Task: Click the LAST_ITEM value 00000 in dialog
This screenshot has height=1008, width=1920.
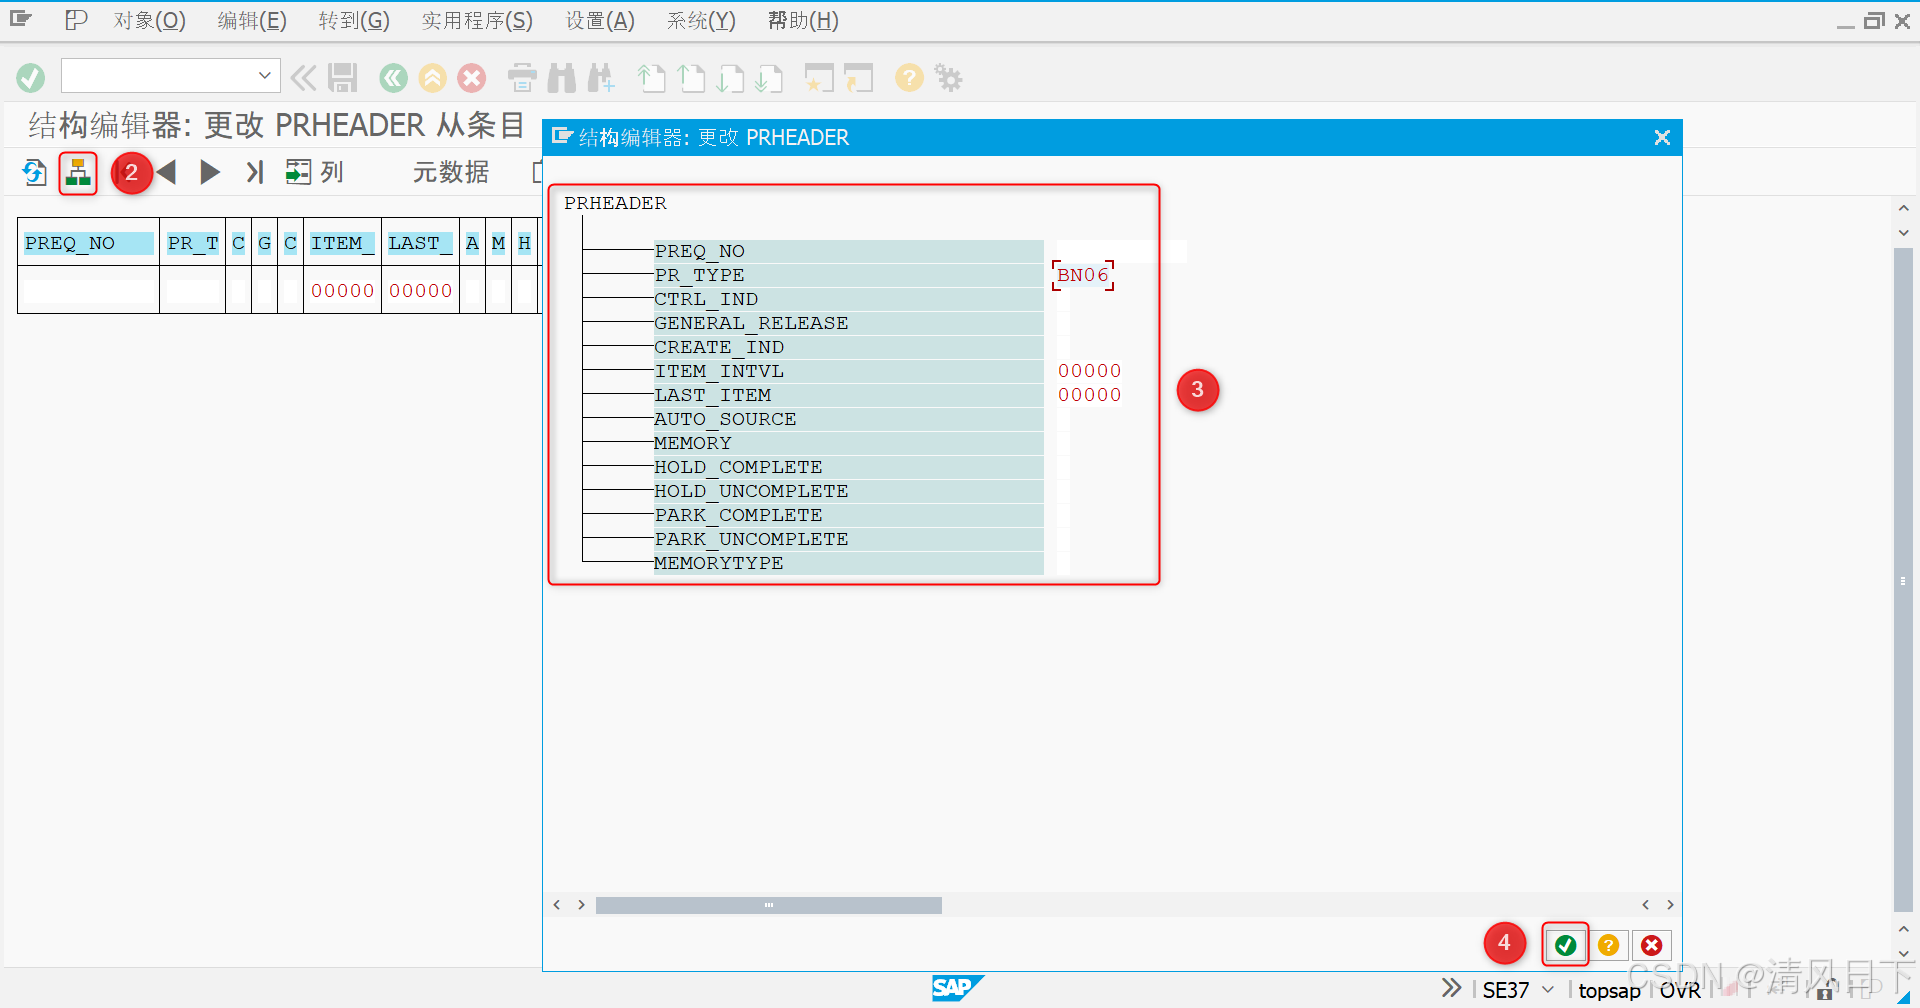Action: pos(1090,395)
